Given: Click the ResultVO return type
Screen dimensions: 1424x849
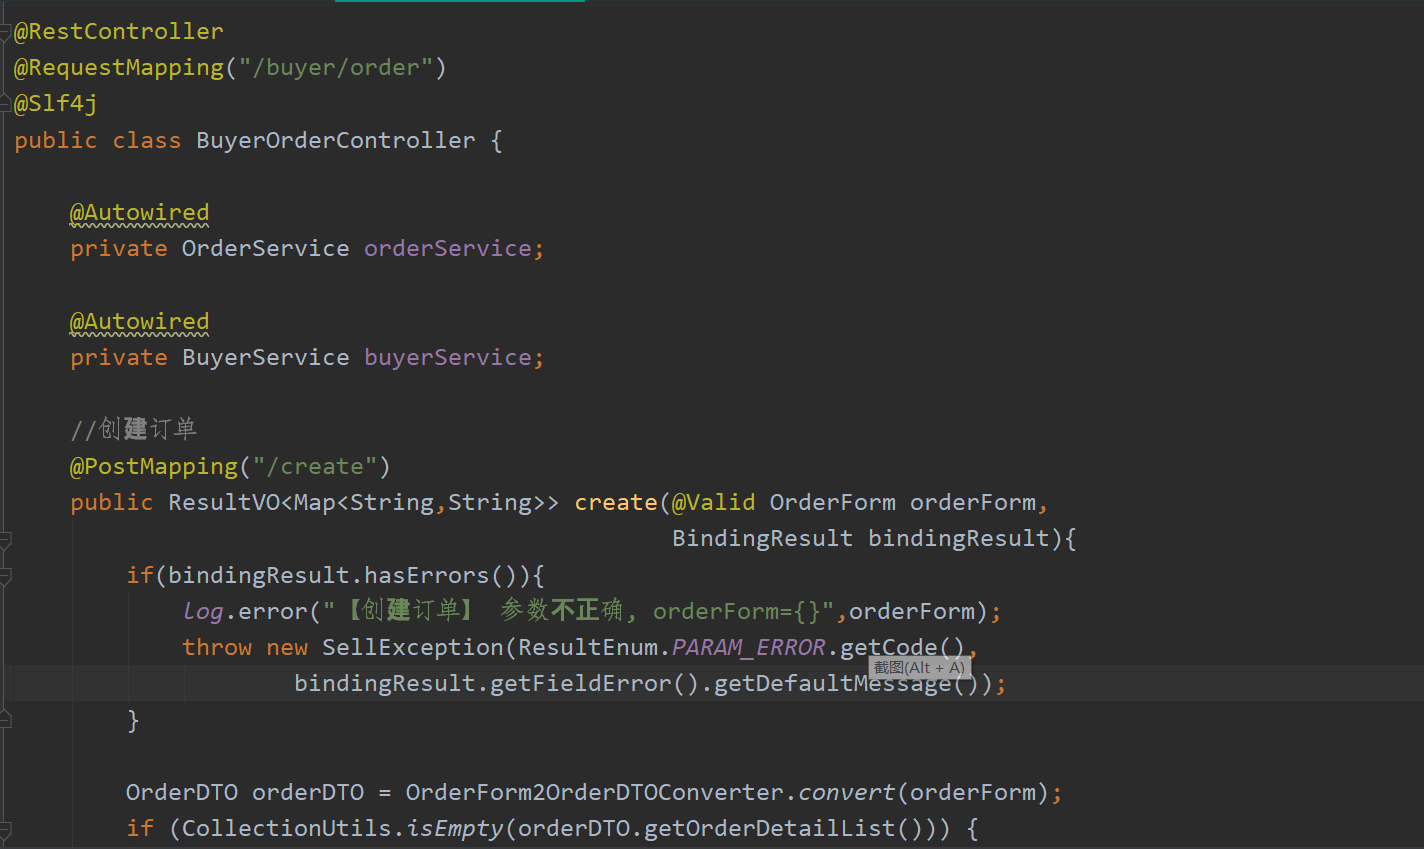Looking at the screenshot, I should point(224,503).
